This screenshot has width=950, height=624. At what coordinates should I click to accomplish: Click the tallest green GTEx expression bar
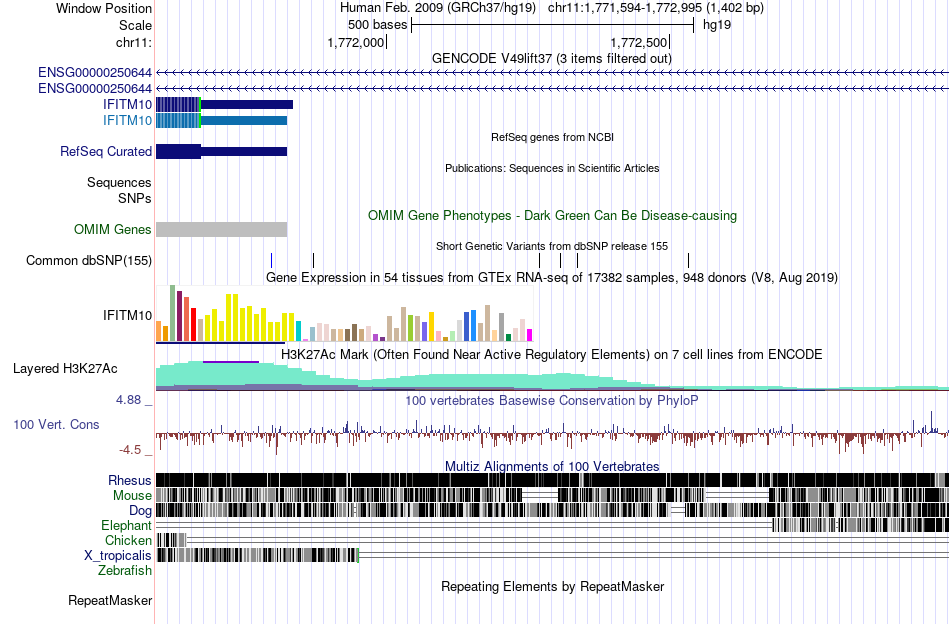[173, 313]
